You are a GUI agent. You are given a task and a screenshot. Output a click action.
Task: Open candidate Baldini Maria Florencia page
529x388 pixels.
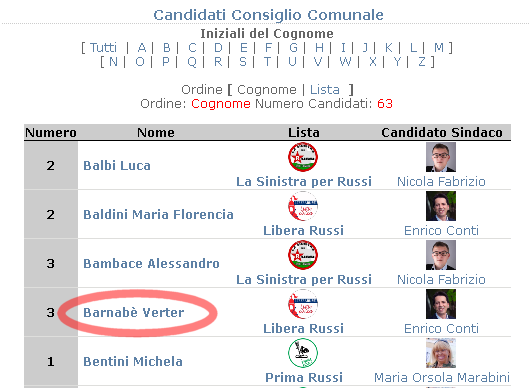(158, 215)
